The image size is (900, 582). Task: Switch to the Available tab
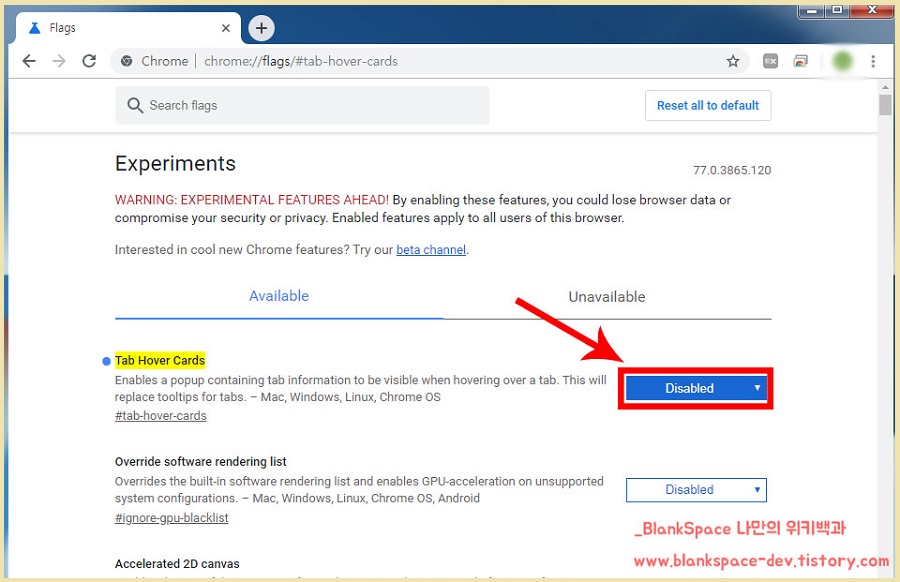click(279, 296)
